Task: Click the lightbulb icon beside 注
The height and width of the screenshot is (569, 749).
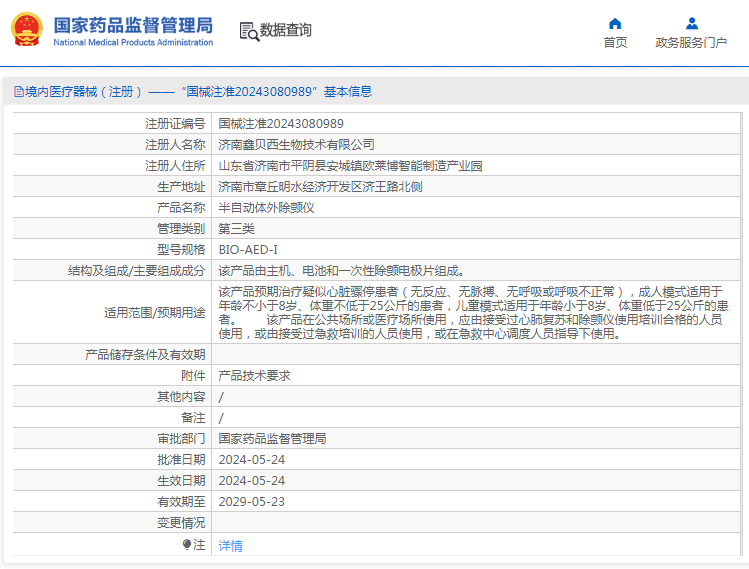Action: pos(187,544)
